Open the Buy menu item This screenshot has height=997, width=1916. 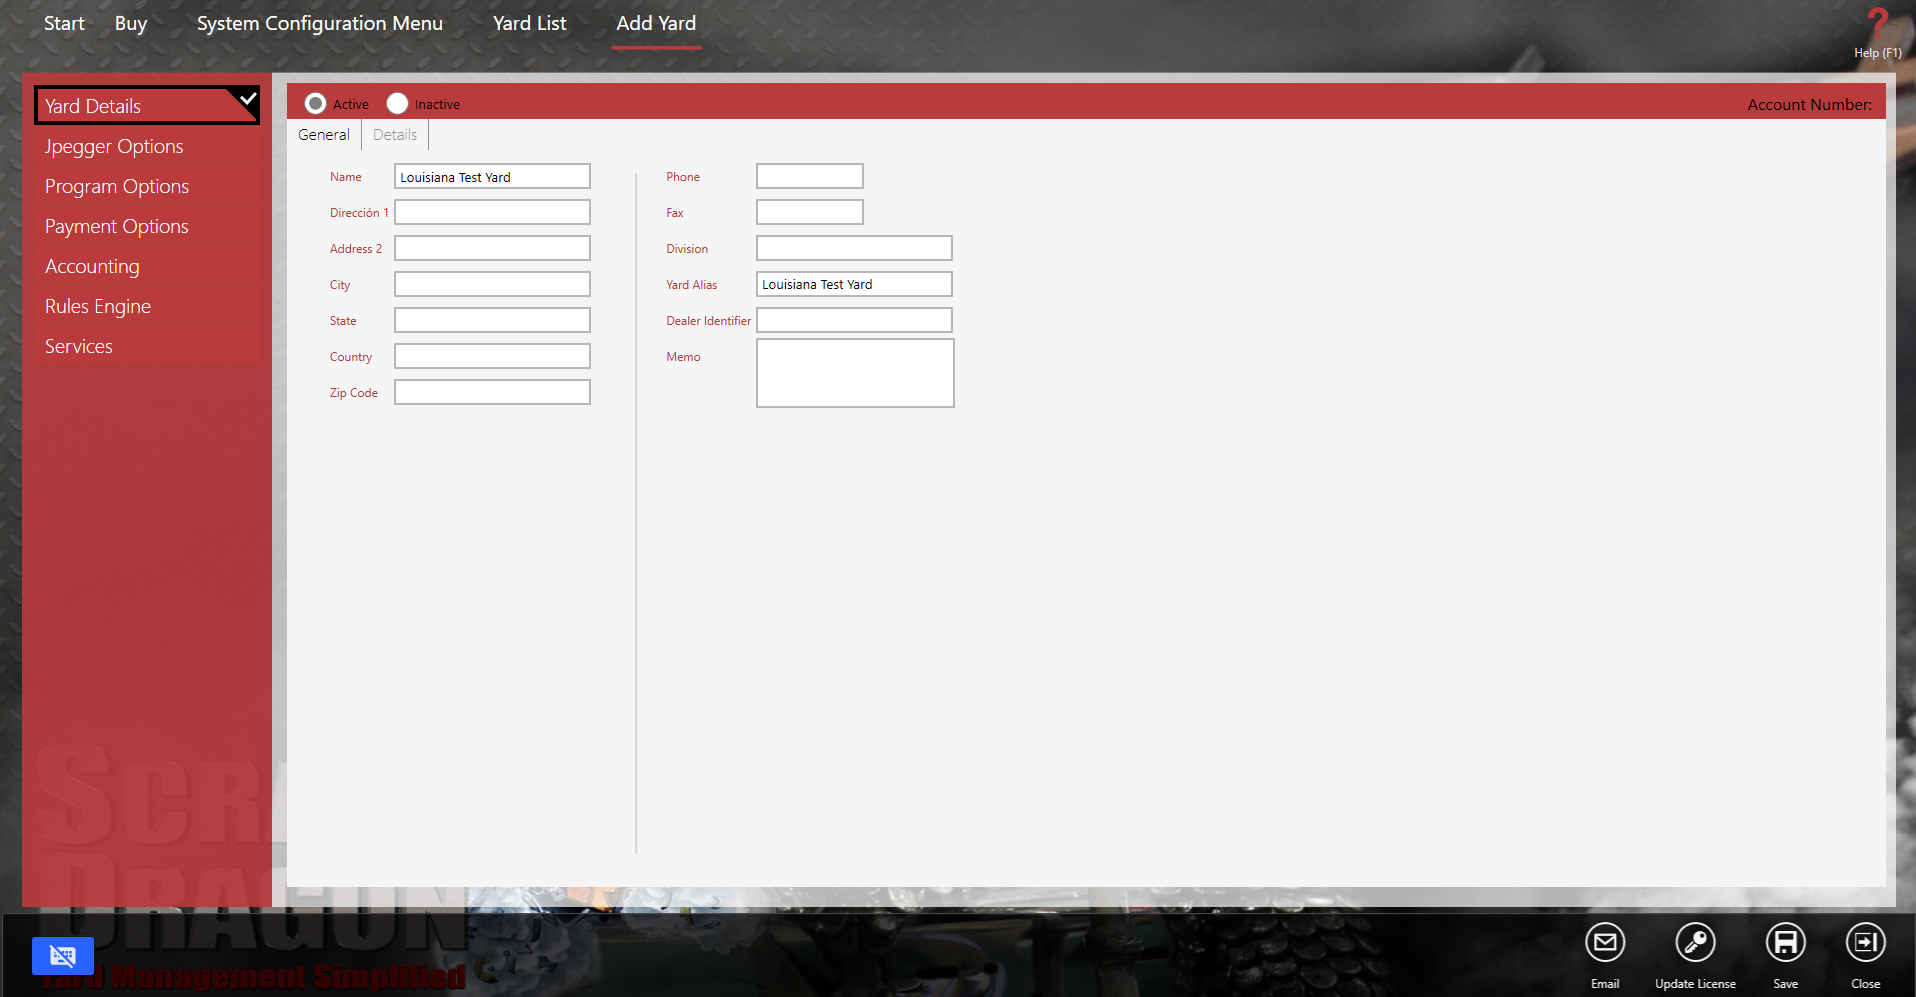point(131,23)
